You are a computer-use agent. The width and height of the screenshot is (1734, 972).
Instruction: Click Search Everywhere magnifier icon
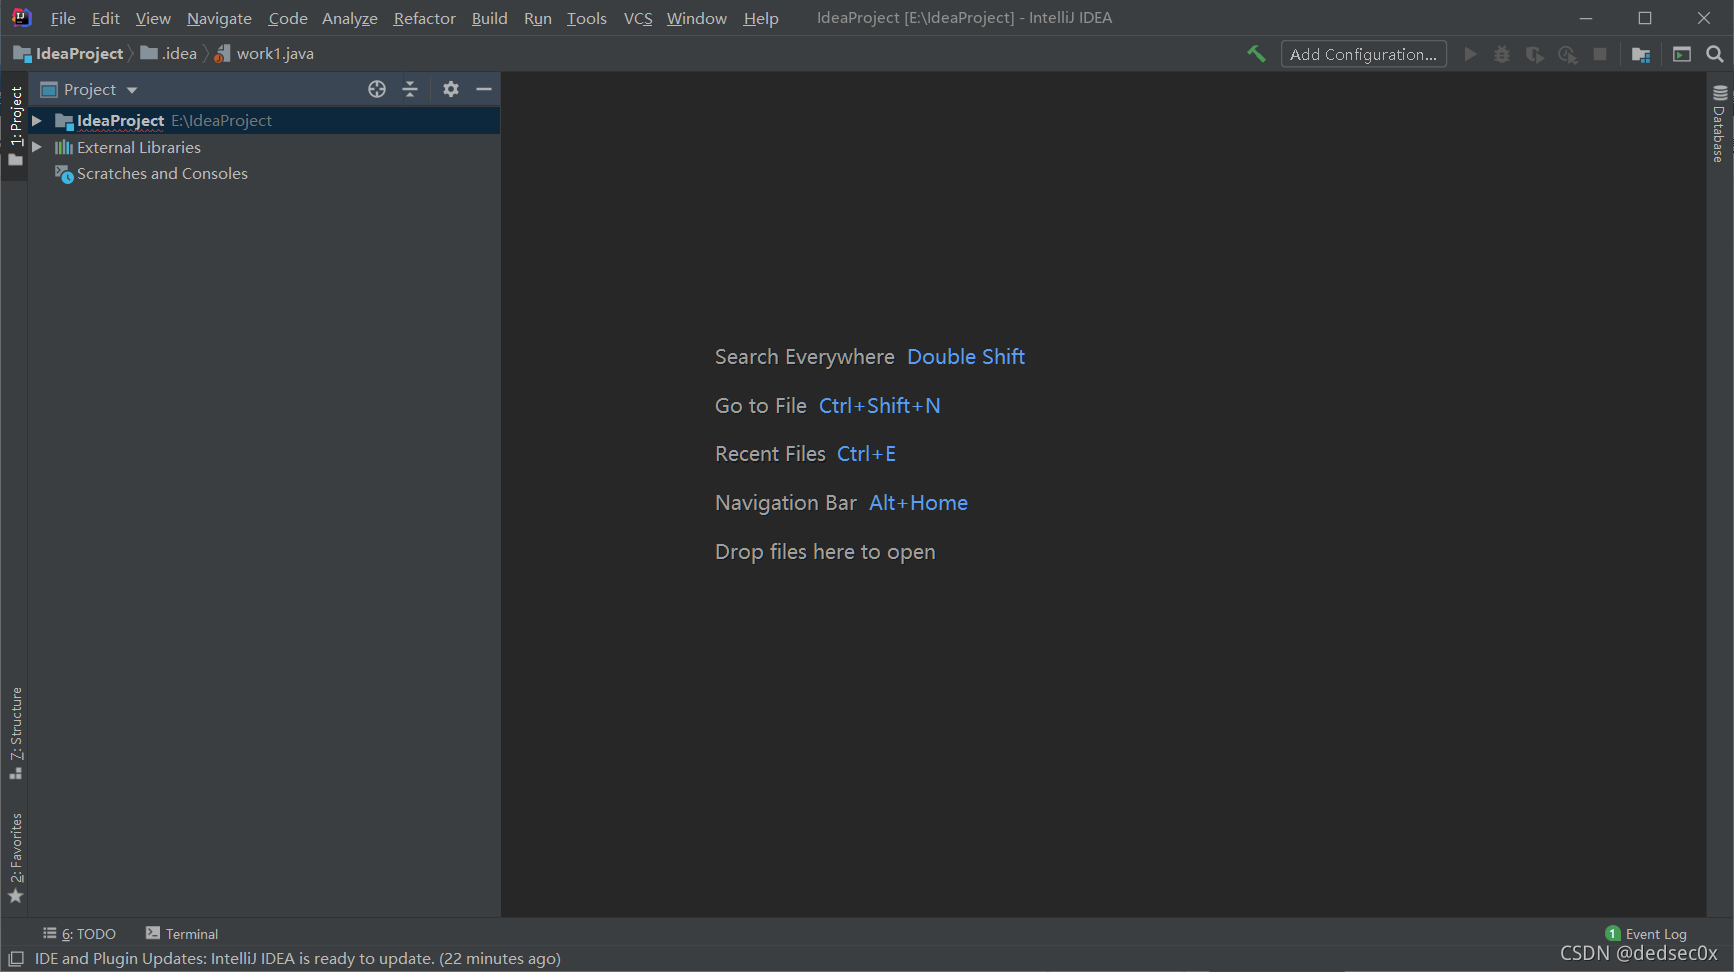tap(1715, 54)
